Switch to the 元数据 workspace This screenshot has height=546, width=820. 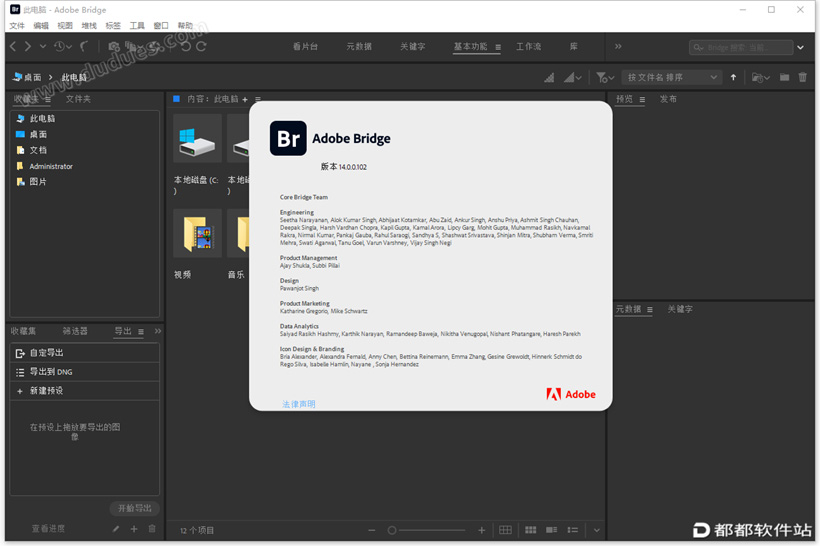pos(359,47)
